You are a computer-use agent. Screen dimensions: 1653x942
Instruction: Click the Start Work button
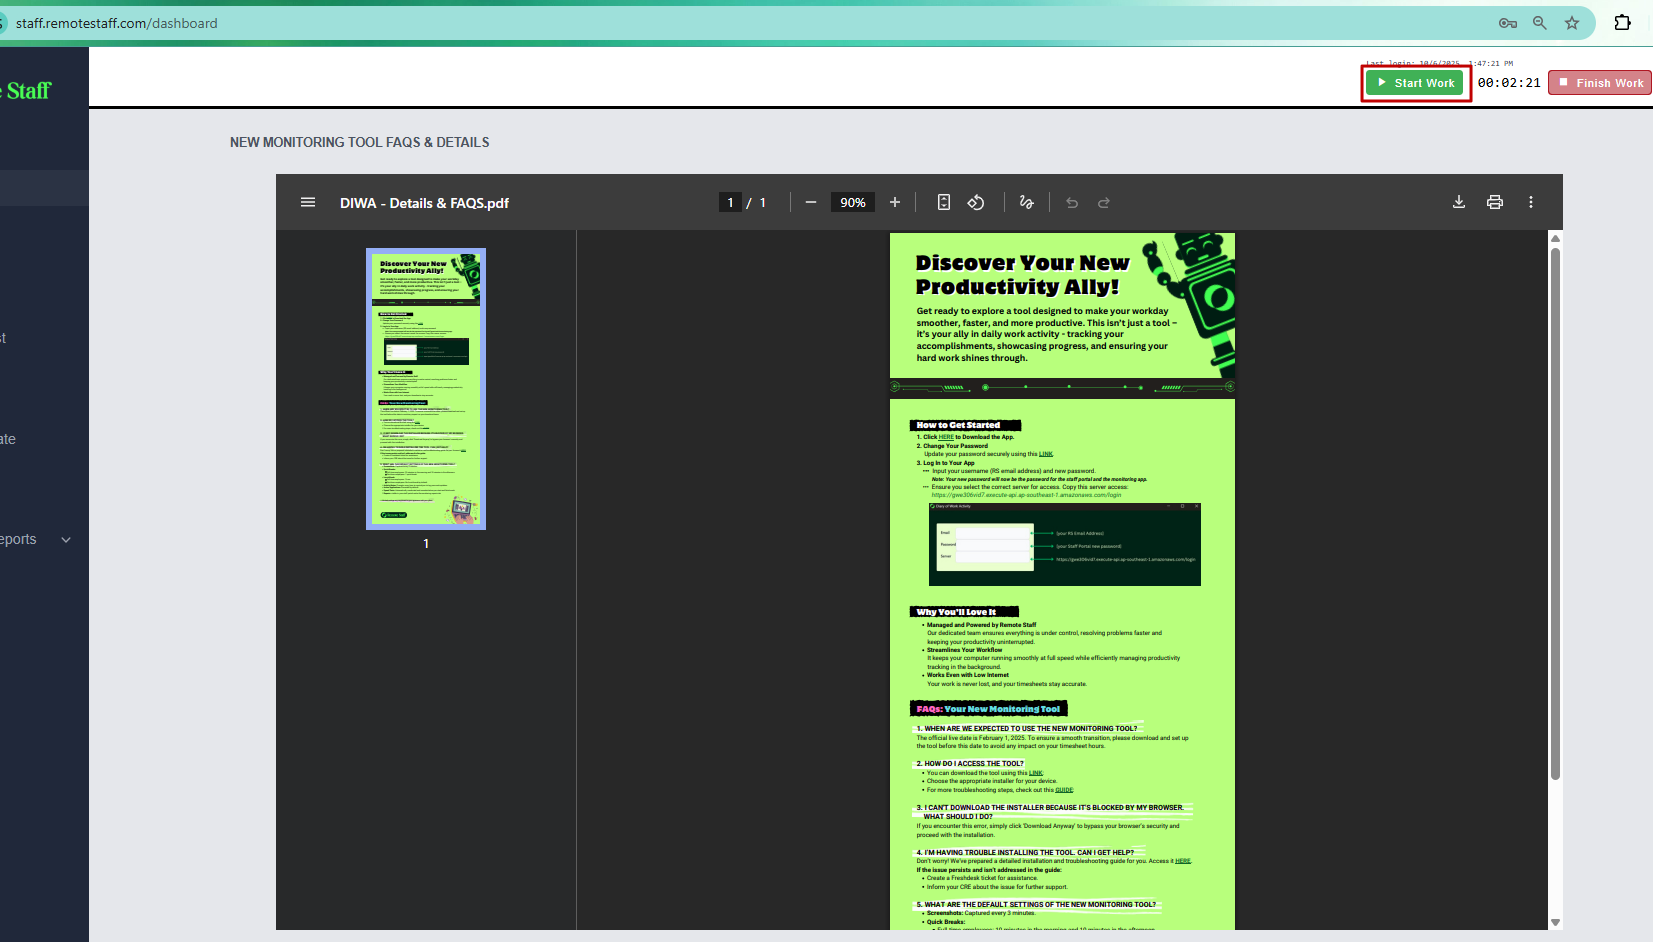1416,83
